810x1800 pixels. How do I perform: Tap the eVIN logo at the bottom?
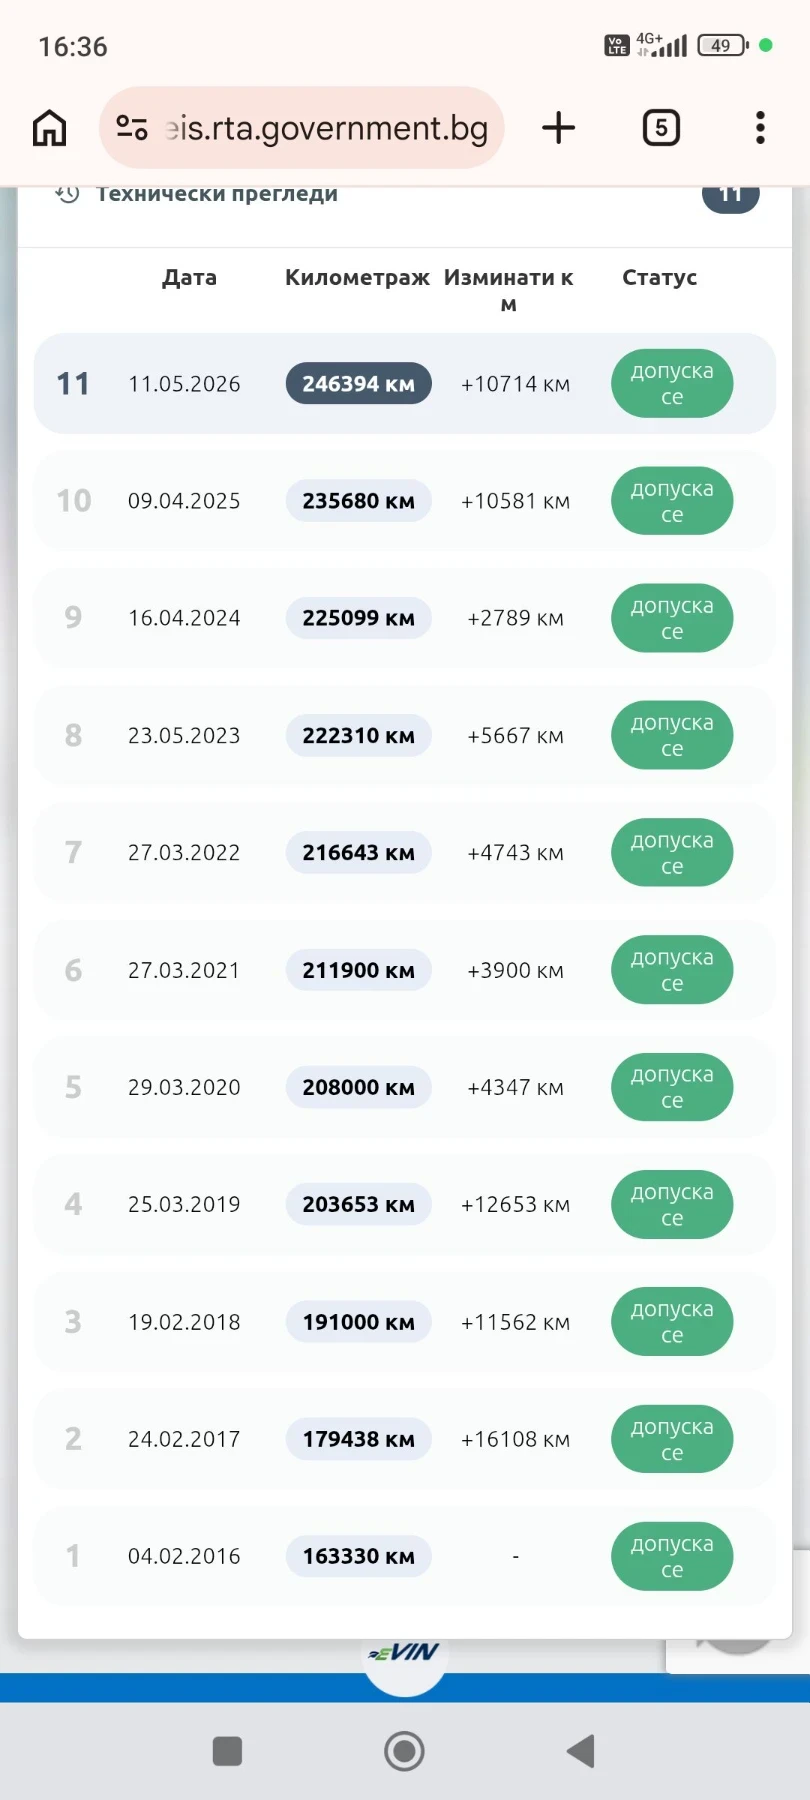coord(404,1653)
